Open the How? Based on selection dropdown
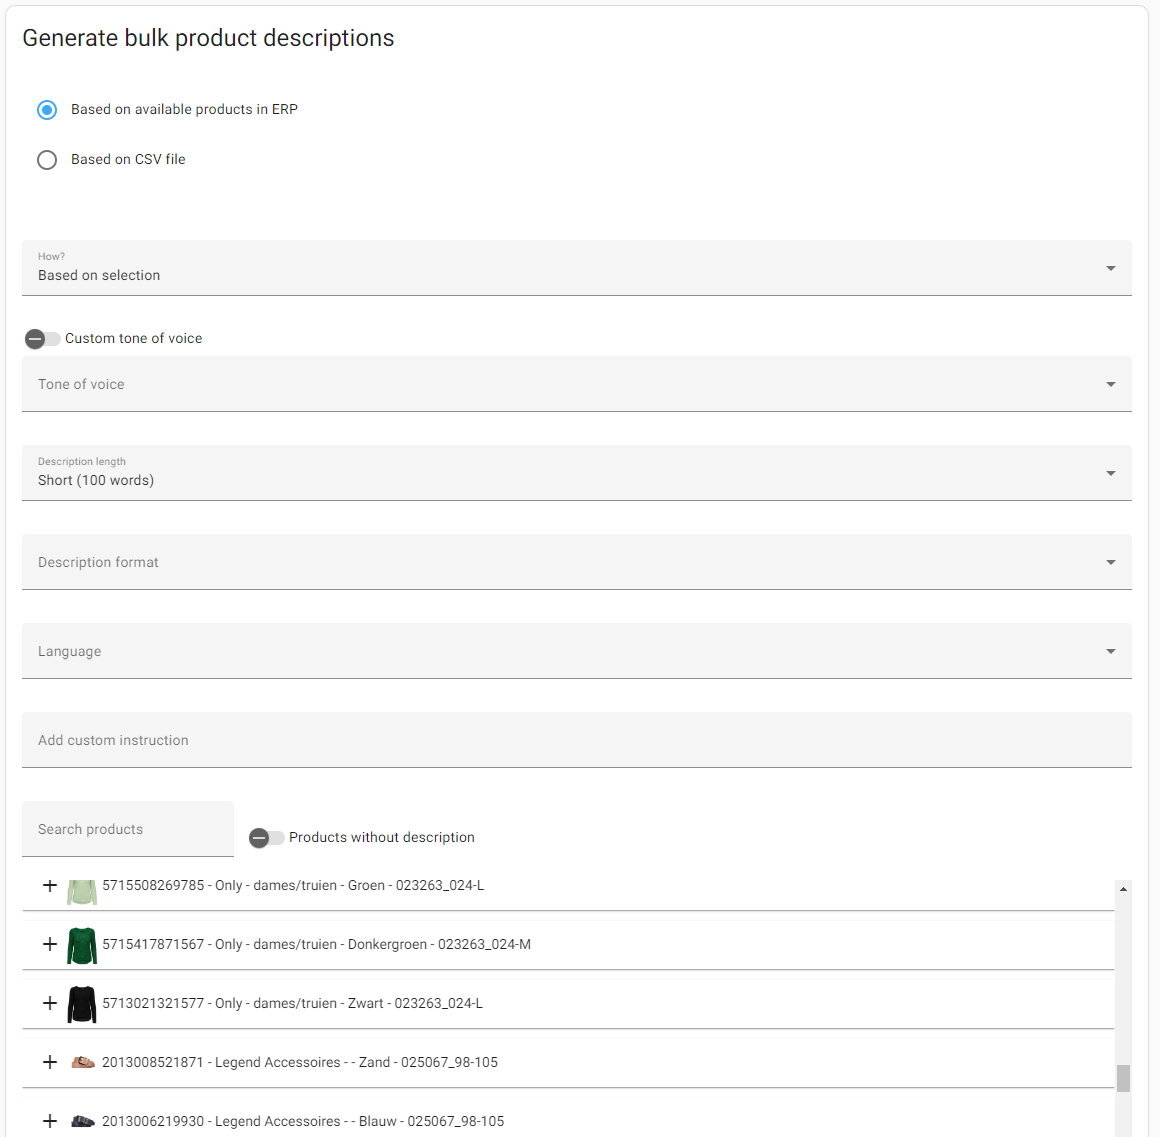This screenshot has width=1160, height=1137. (576, 268)
